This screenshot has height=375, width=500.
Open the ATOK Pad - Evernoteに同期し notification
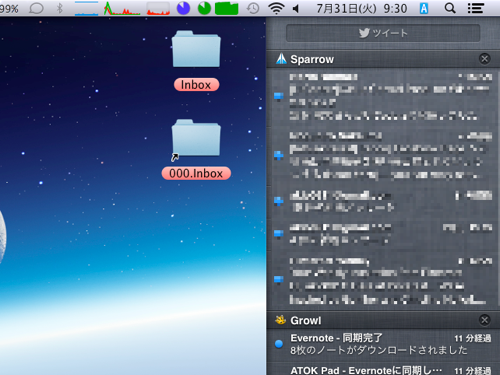coord(383,369)
